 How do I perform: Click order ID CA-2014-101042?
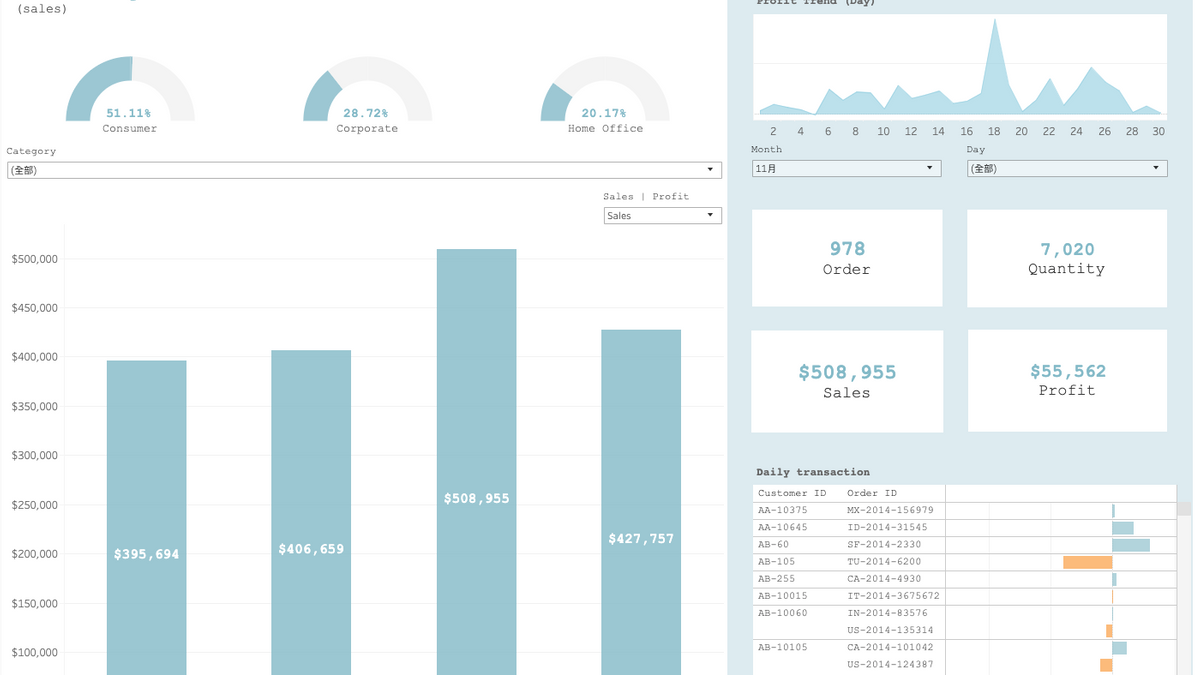890,647
